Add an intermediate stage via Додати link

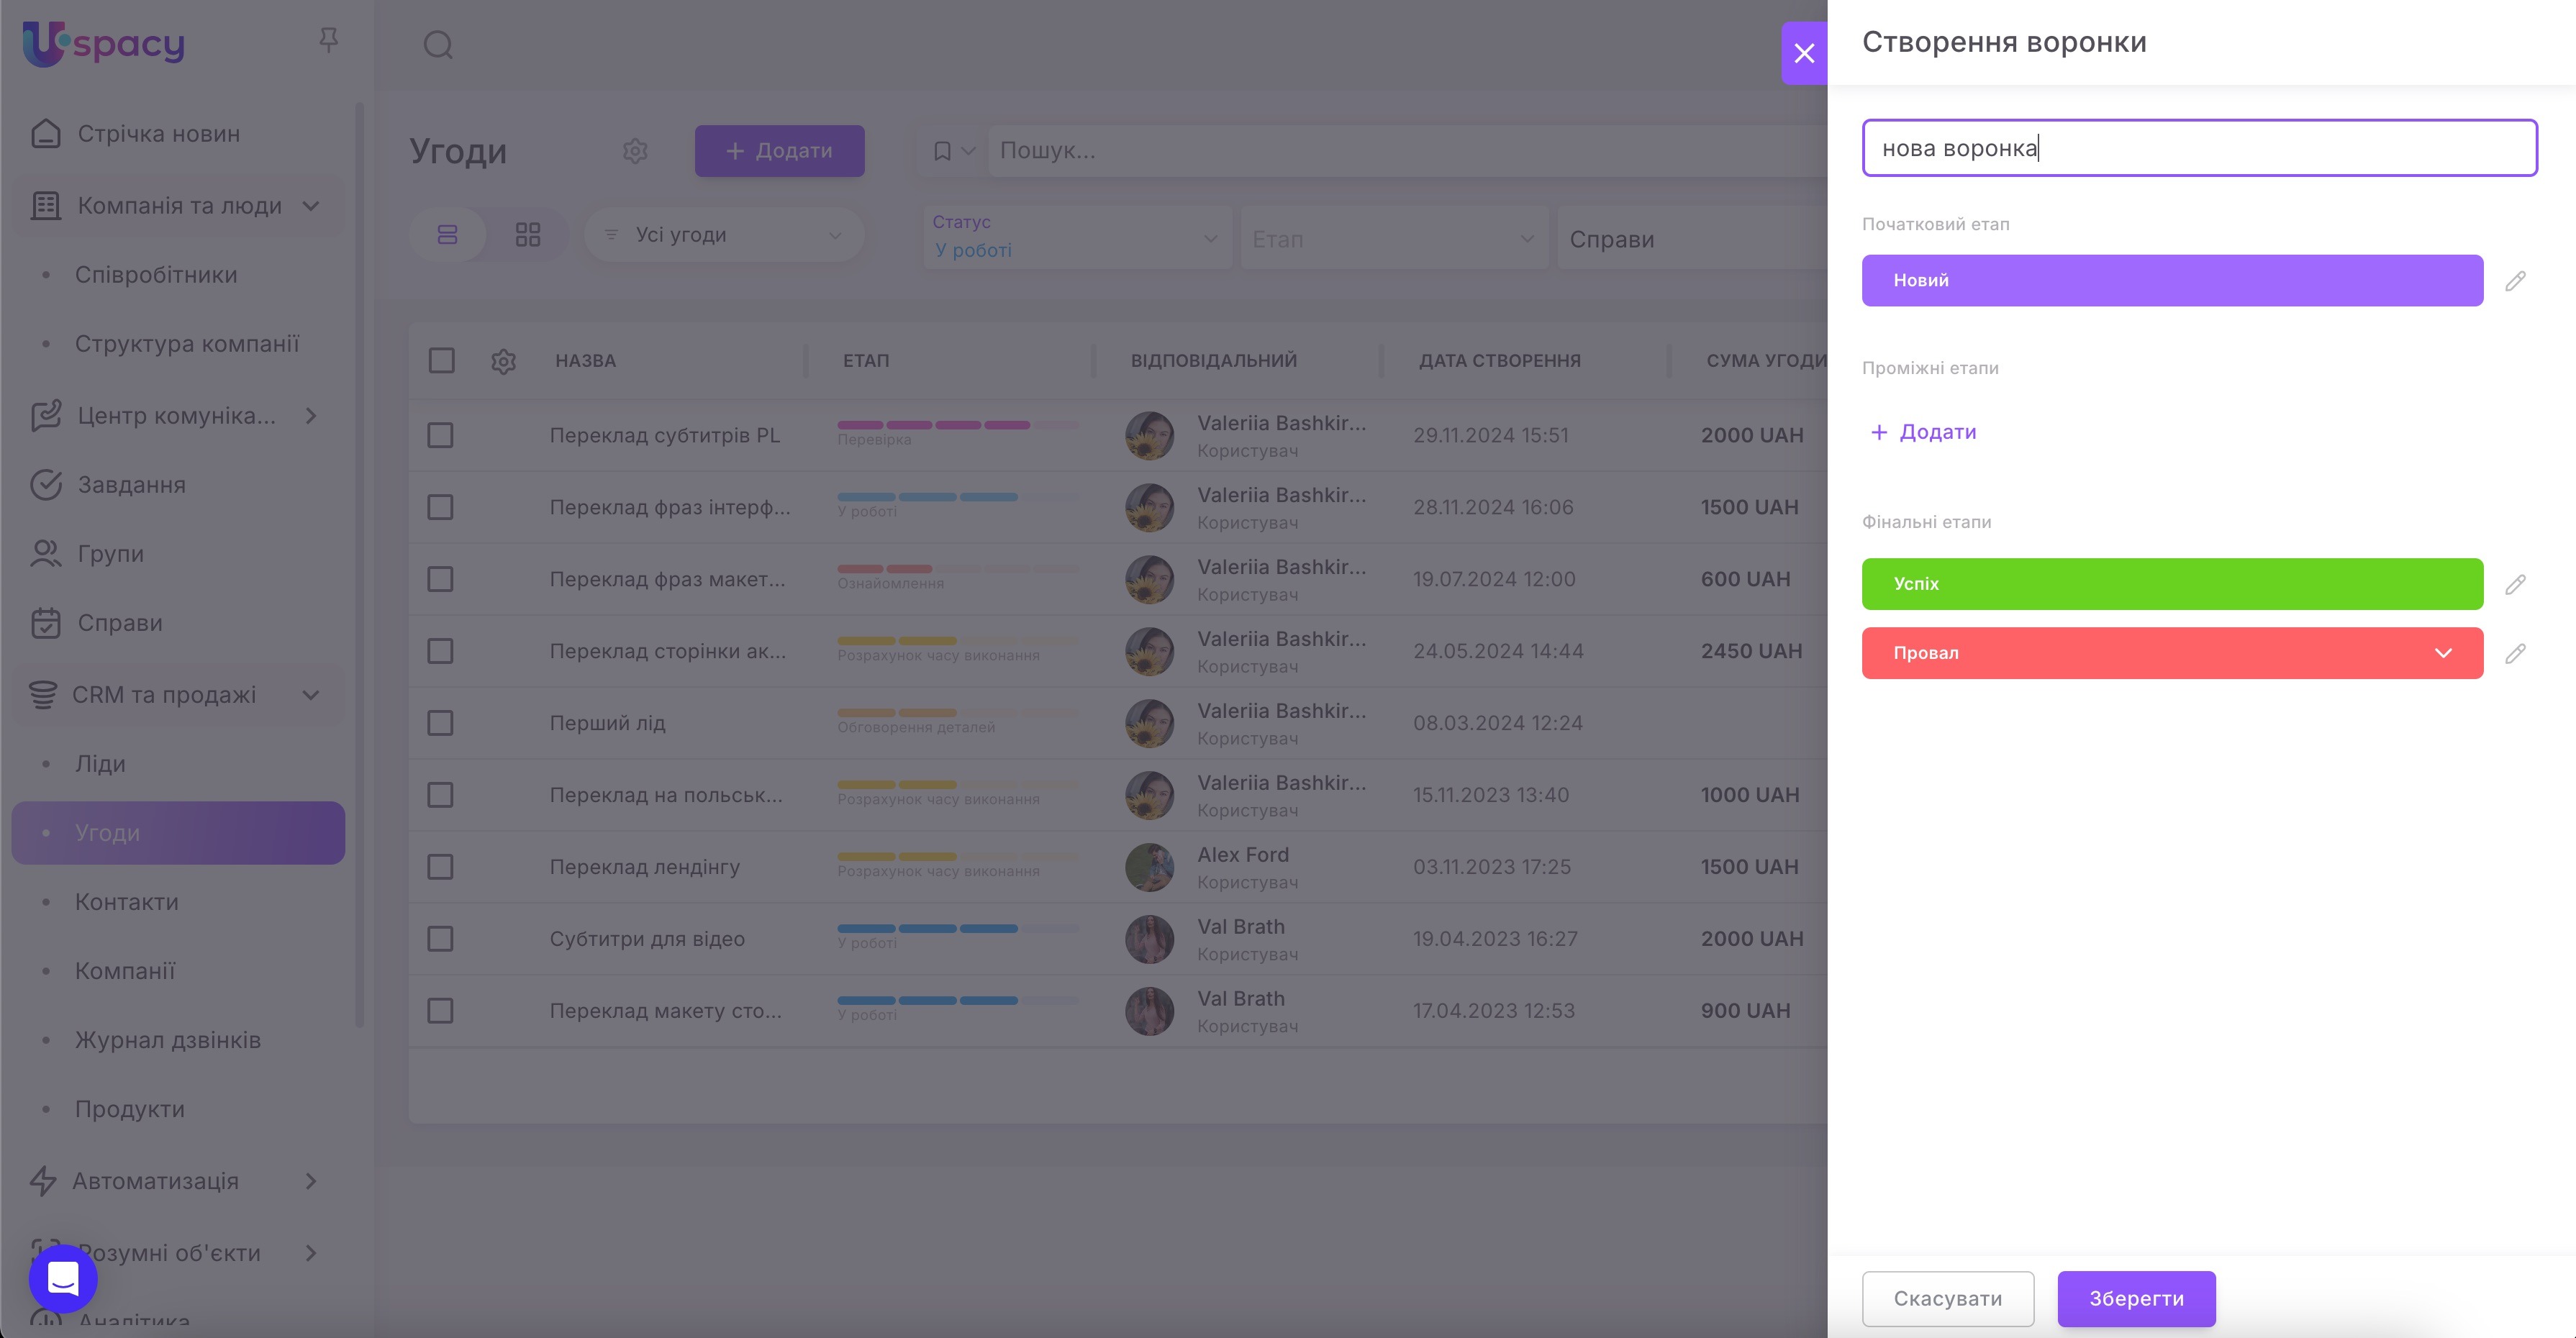[1923, 432]
